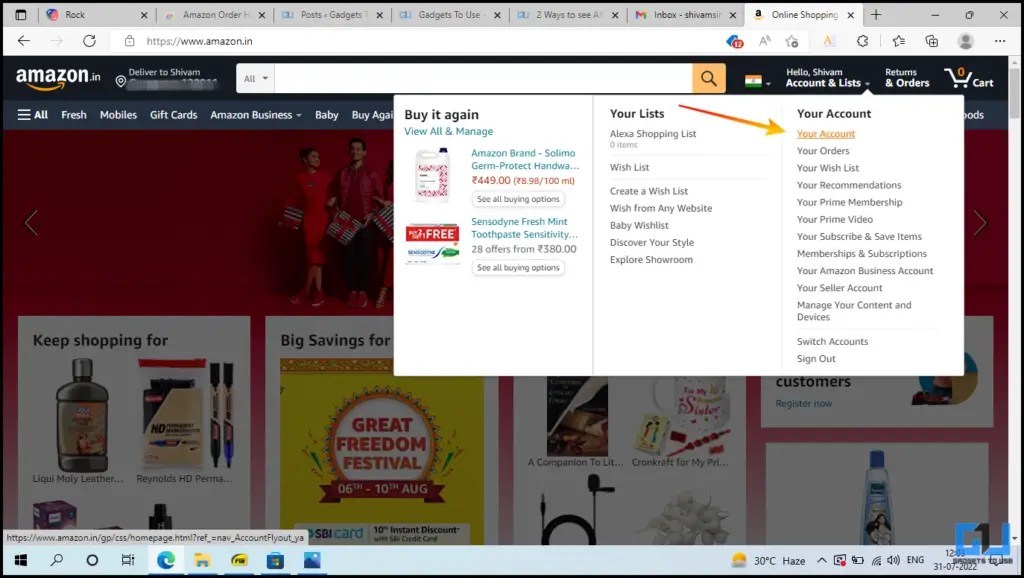The width and height of the screenshot is (1024, 578).
Task: Click the browser Collections icon
Action: (x=930, y=42)
